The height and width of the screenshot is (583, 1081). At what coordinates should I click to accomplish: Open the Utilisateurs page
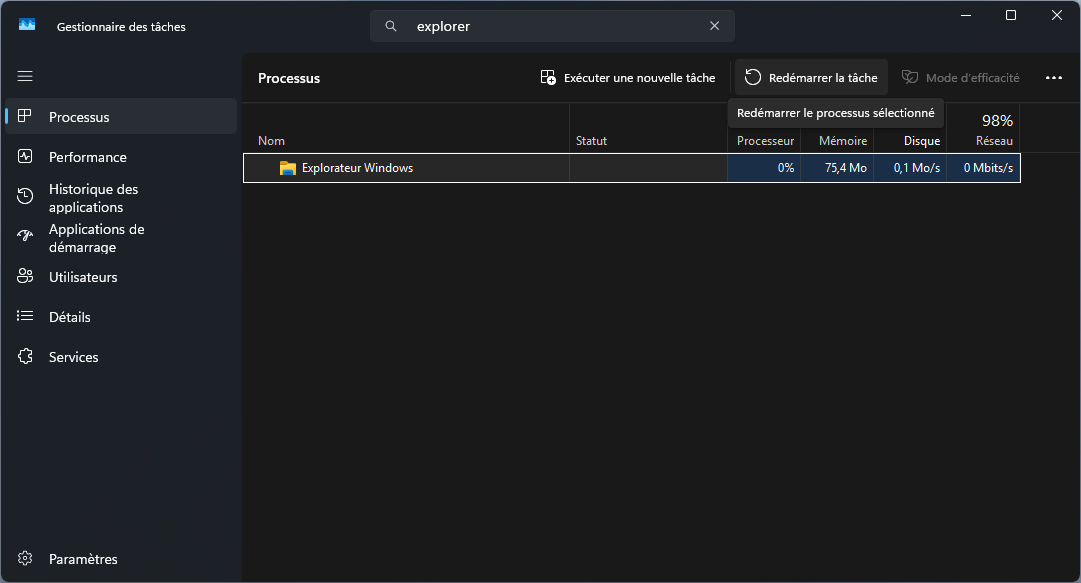tap(83, 277)
